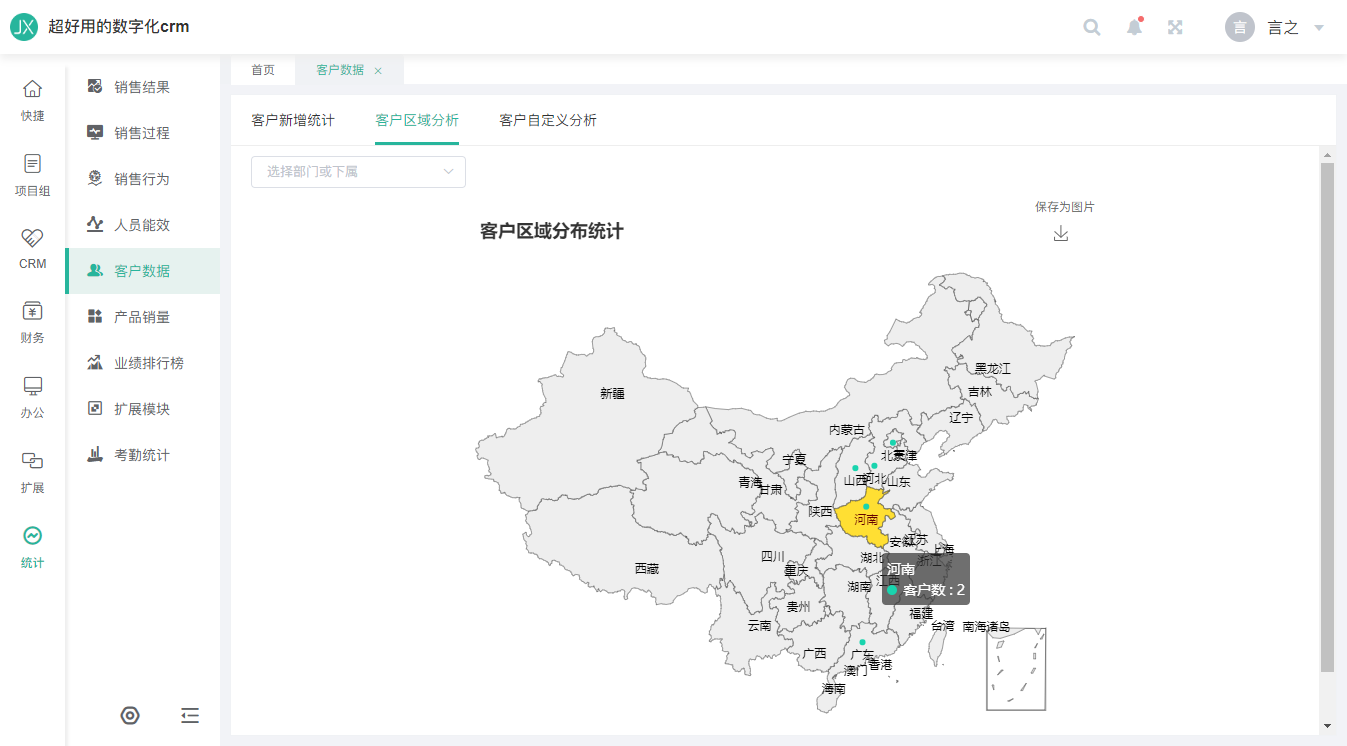The image size is (1347, 746).
Task: Click the 广东 customer data dot
Action: pos(862,642)
